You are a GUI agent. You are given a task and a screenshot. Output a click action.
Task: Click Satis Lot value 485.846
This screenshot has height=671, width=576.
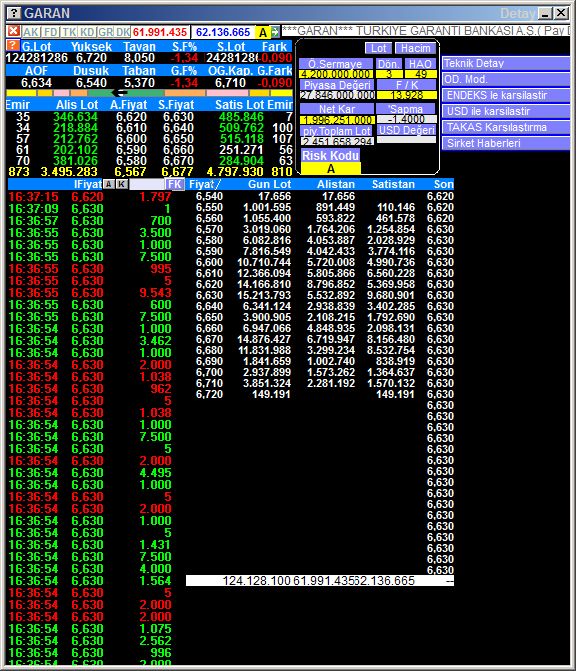pos(241,117)
